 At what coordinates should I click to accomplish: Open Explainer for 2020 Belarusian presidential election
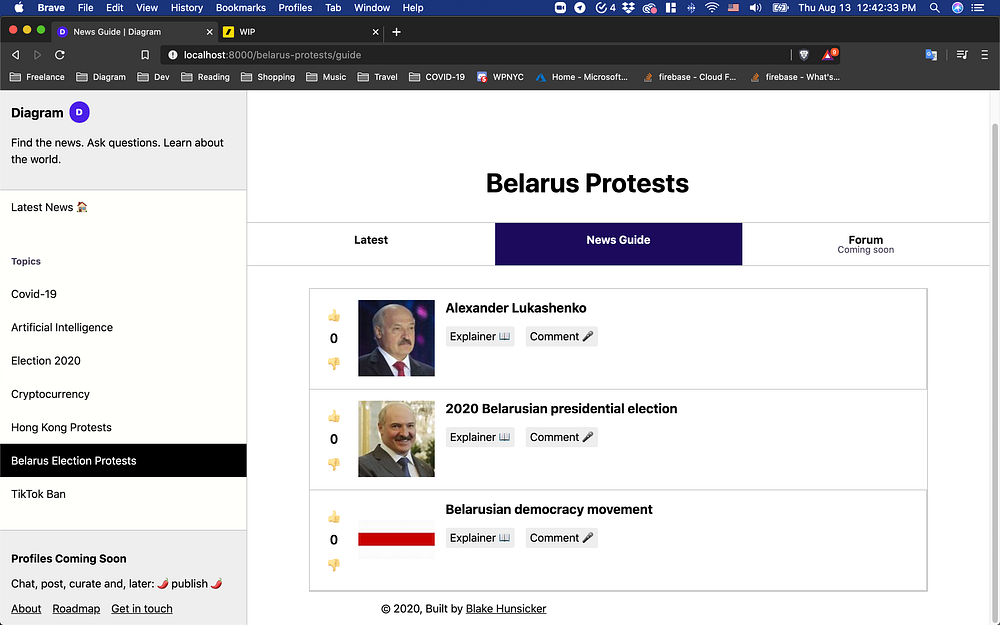[x=480, y=437]
